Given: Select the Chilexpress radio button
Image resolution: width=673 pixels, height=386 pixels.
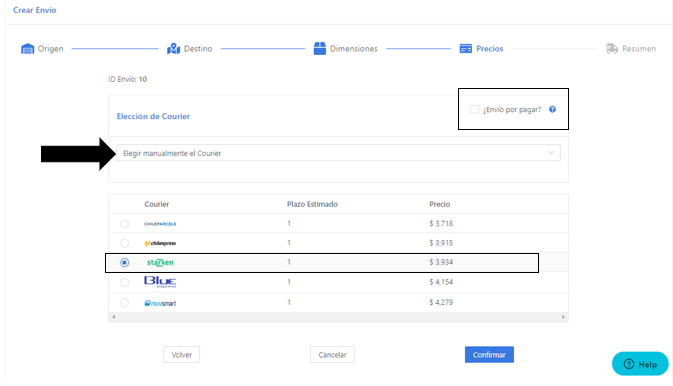Looking at the screenshot, I should (124, 243).
